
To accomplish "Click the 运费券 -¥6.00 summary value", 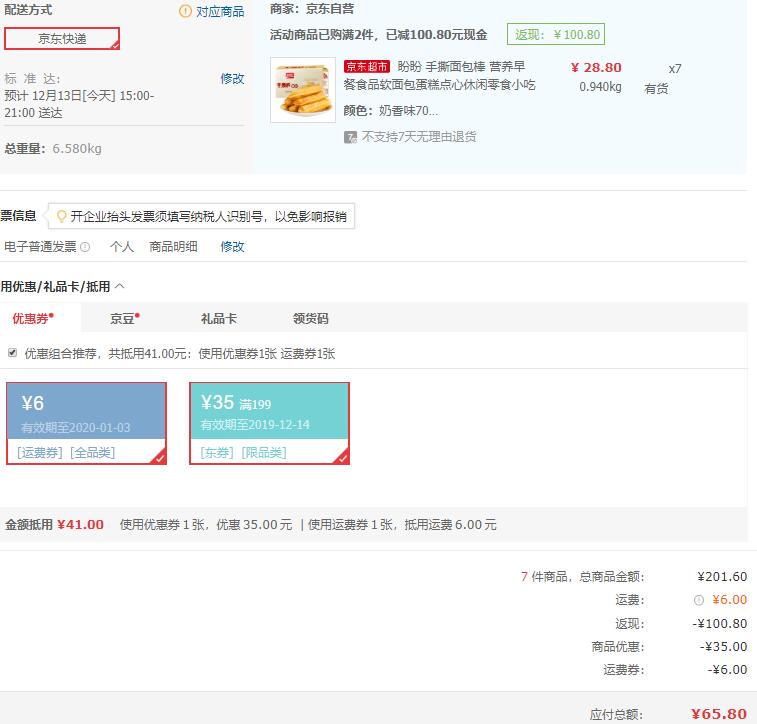I will [x=727, y=669].
